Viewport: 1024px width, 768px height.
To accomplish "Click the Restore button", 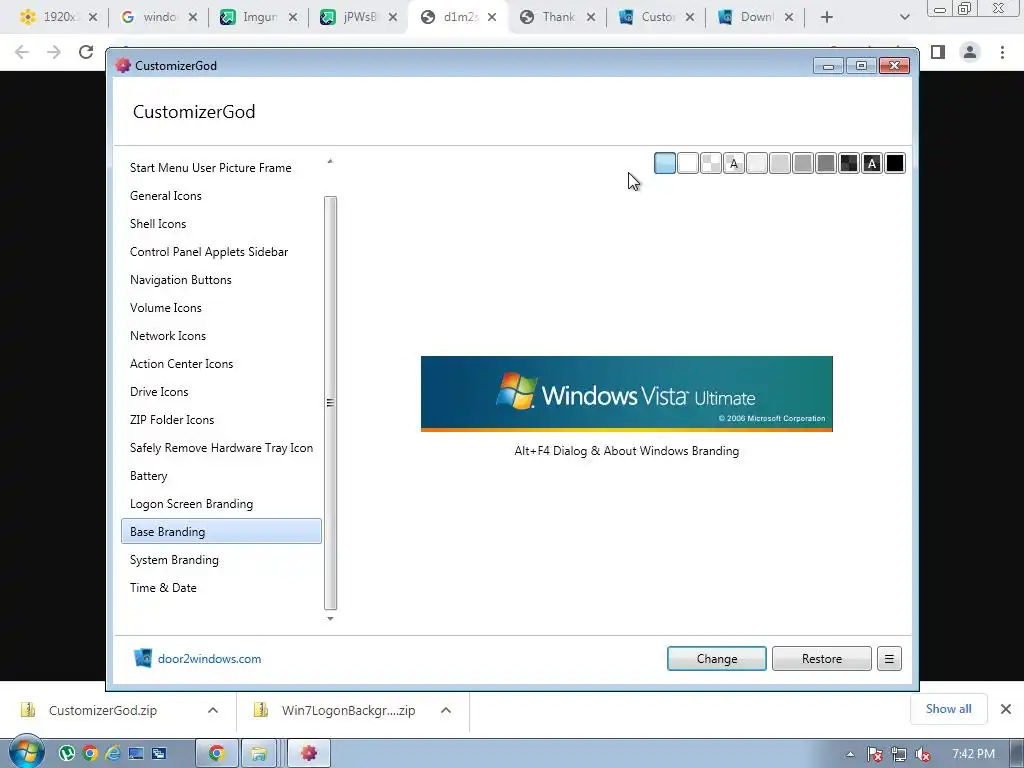I will coord(822,659).
